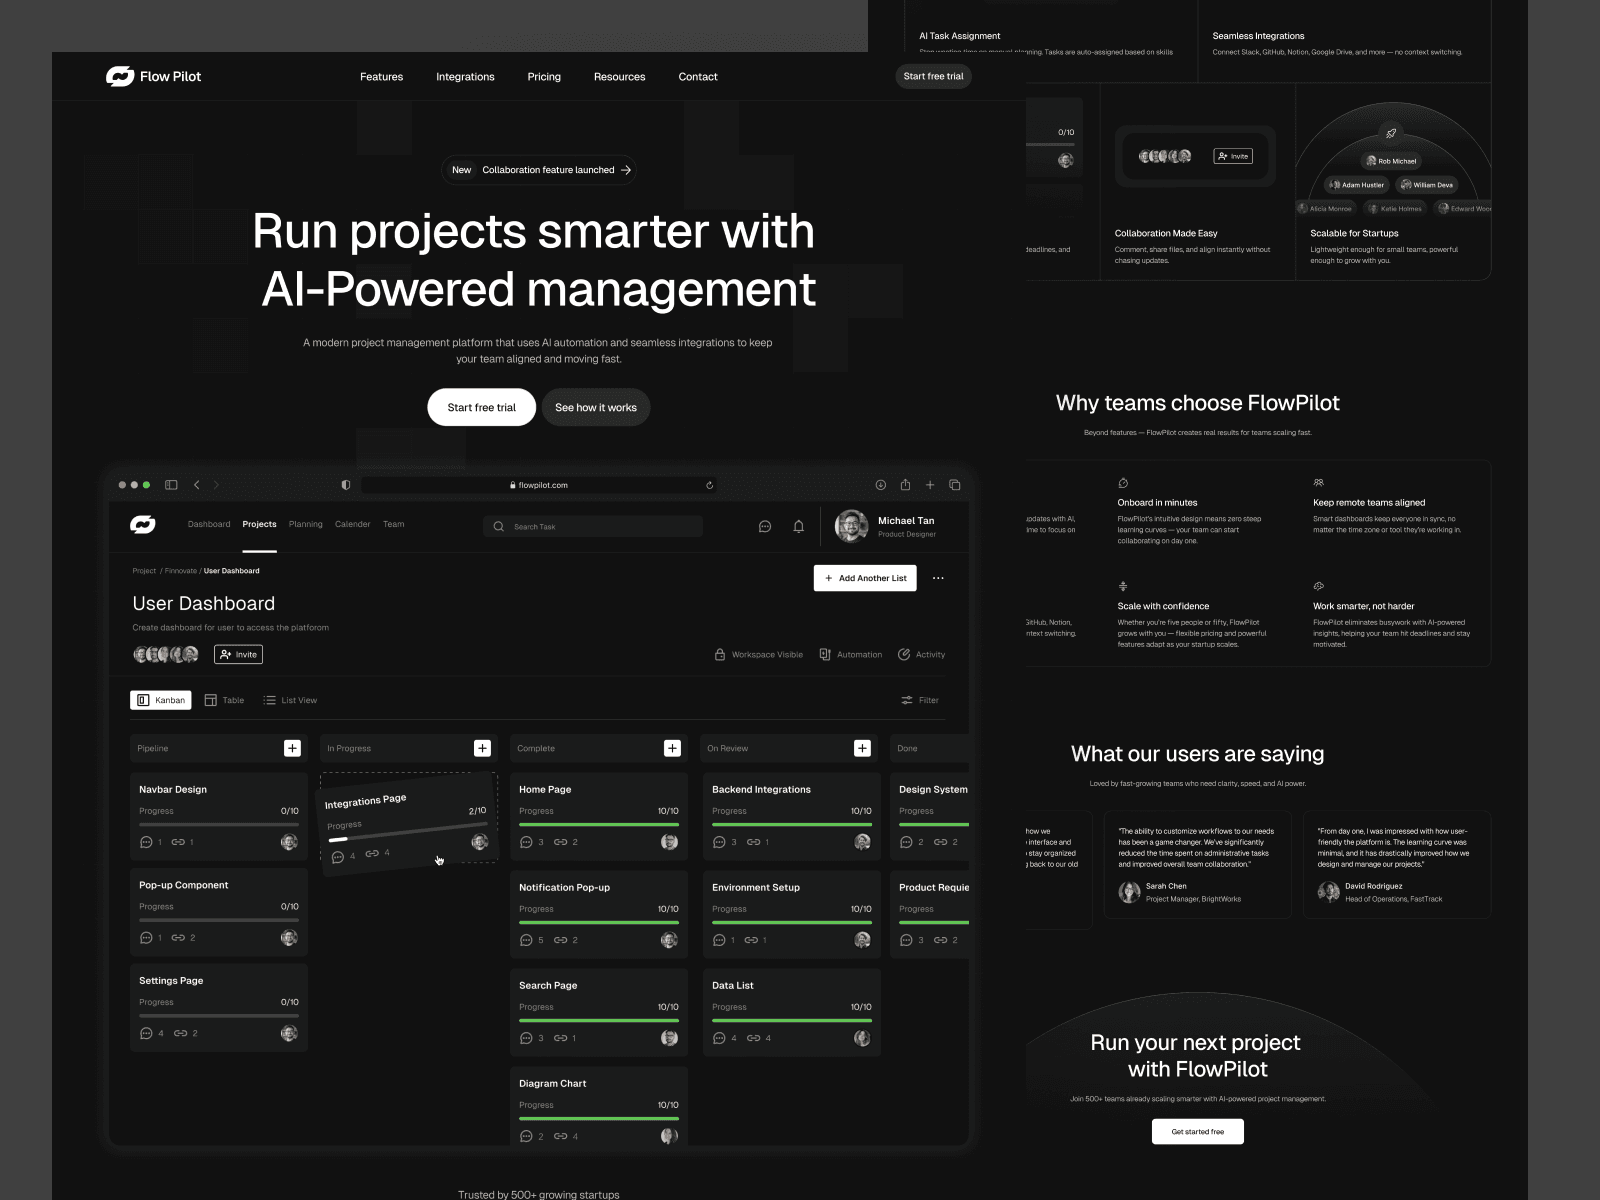Screen dimensions: 1600x1200
Task: Click Home Page card progress bar
Action: pyautogui.click(x=599, y=825)
